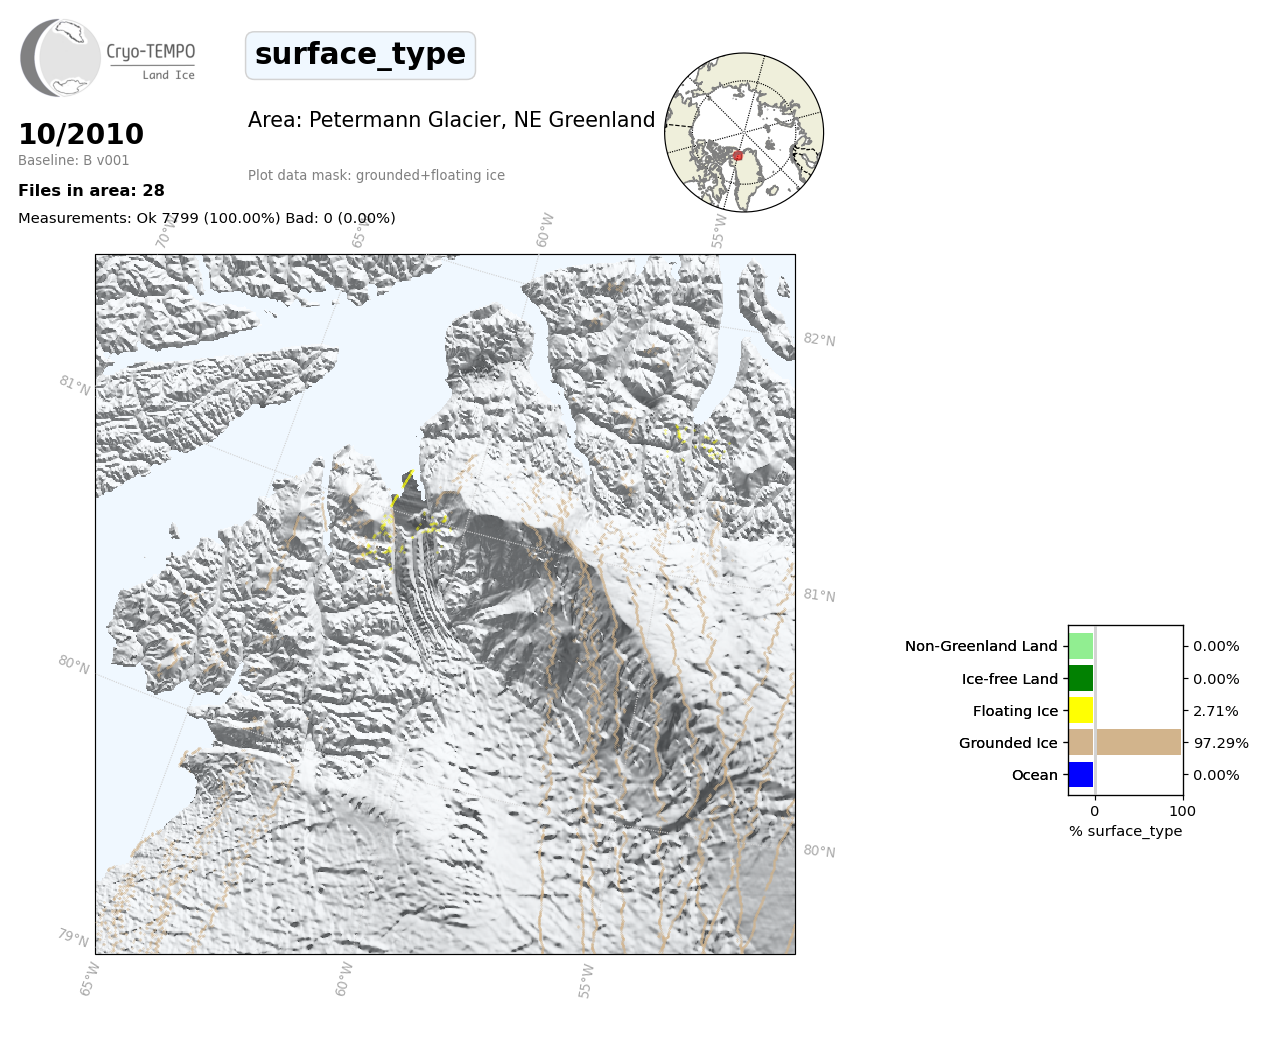Select the Non-Greenland Land light green swatch
The height and width of the screenshot is (1060, 1272).
(x=1081, y=646)
